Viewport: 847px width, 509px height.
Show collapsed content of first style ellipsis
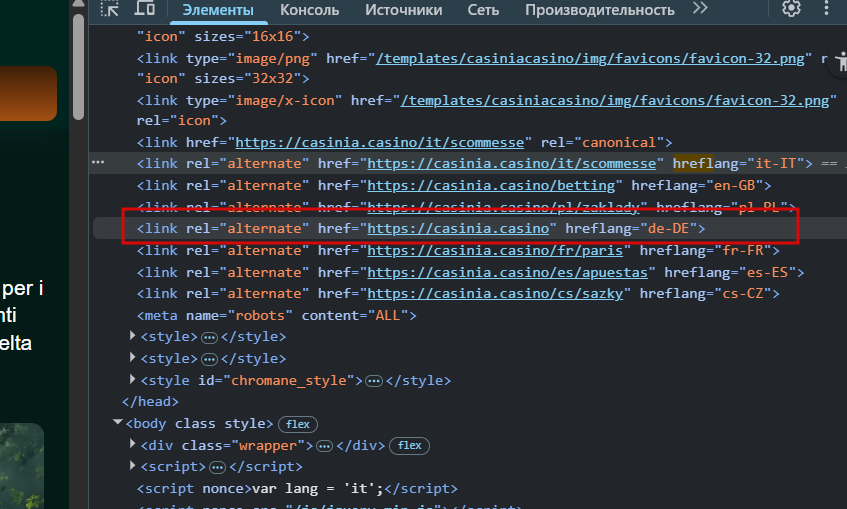(x=209, y=338)
